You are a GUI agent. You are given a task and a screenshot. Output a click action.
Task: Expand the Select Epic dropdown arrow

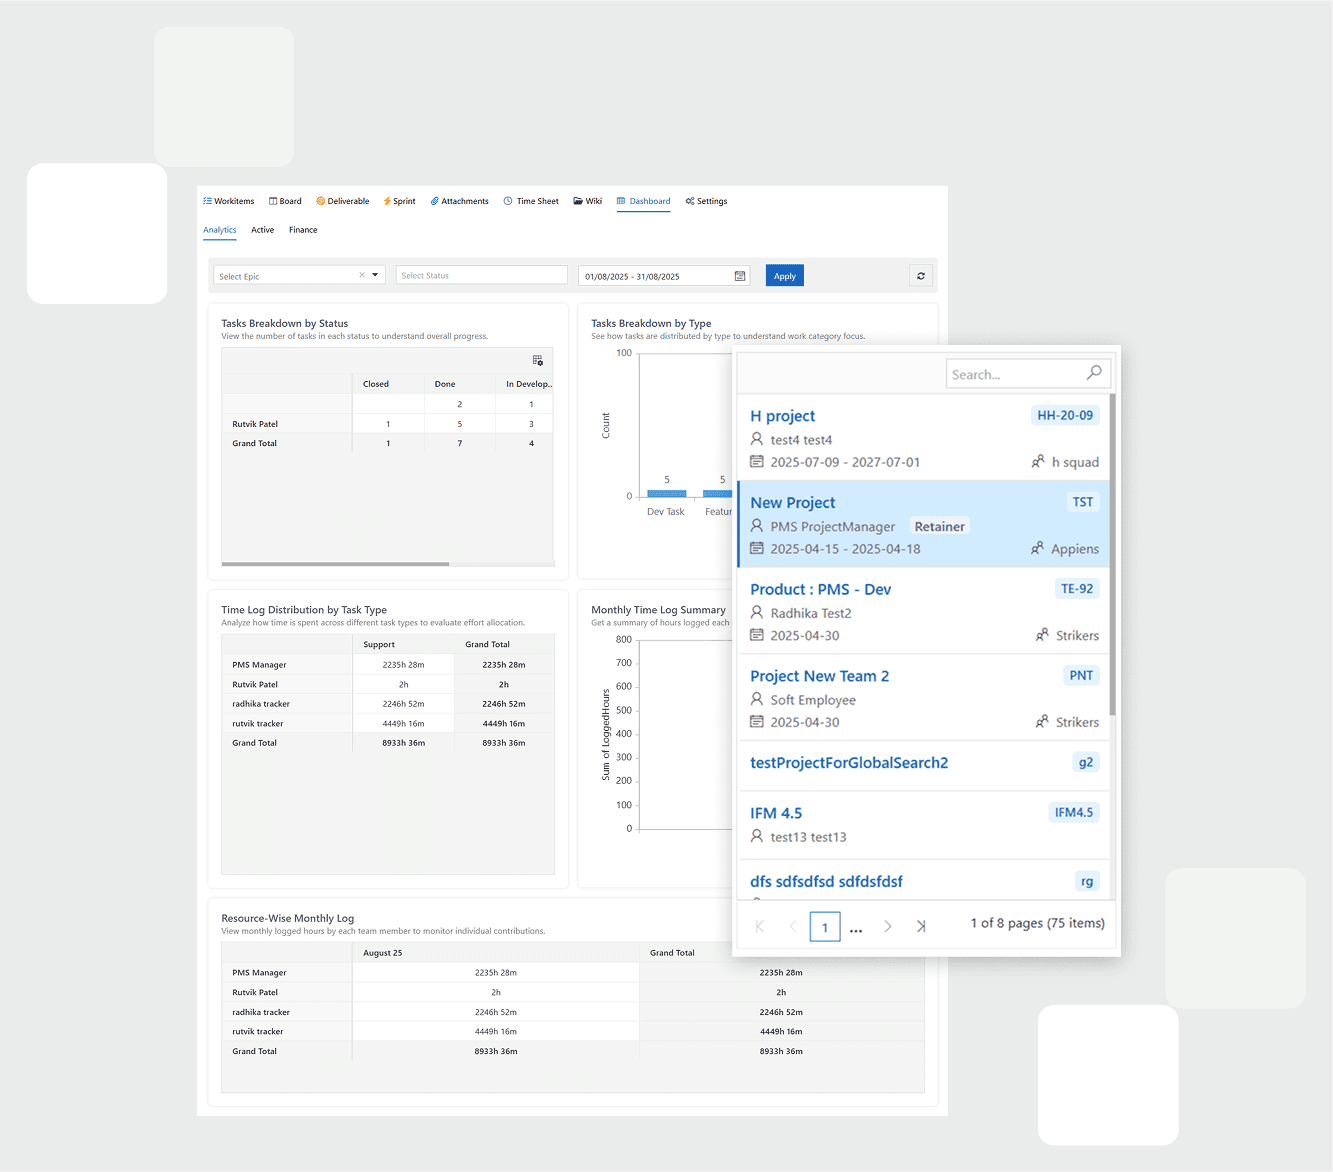[376, 275]
